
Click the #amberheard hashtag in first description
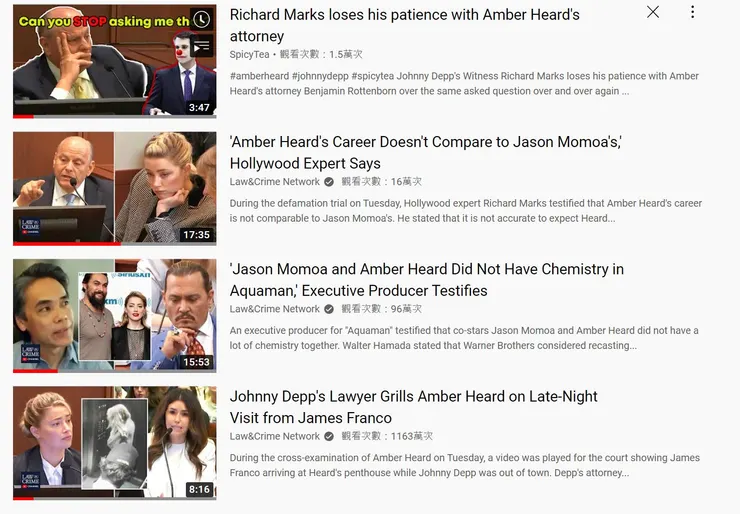tap(259, 76)
